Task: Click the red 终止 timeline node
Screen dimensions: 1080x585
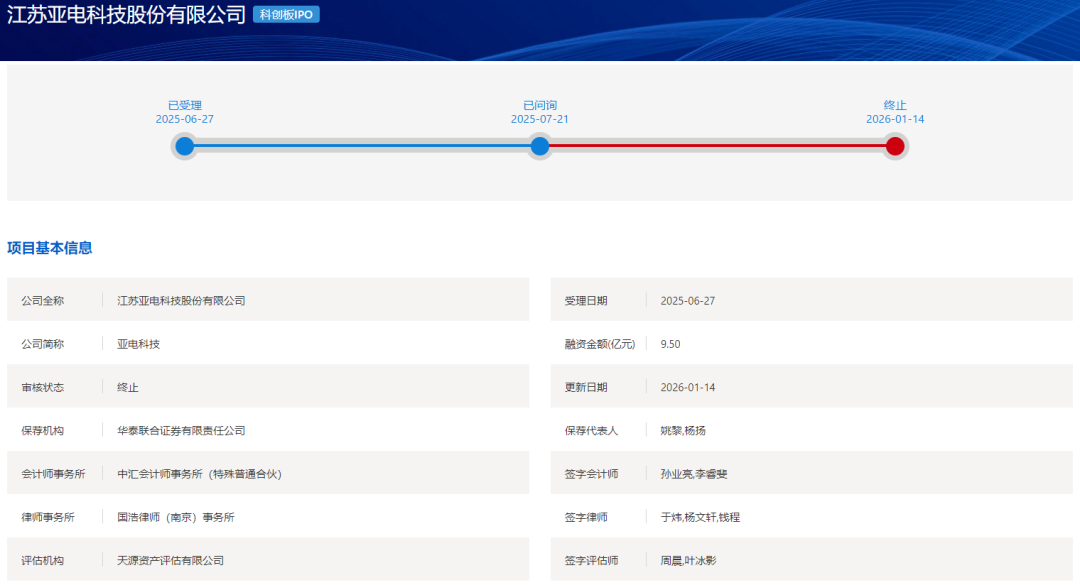Action: pos(895,147)
